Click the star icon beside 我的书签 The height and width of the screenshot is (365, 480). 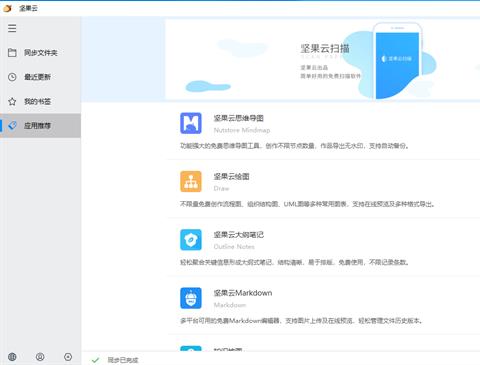click(x=12, y=101)
